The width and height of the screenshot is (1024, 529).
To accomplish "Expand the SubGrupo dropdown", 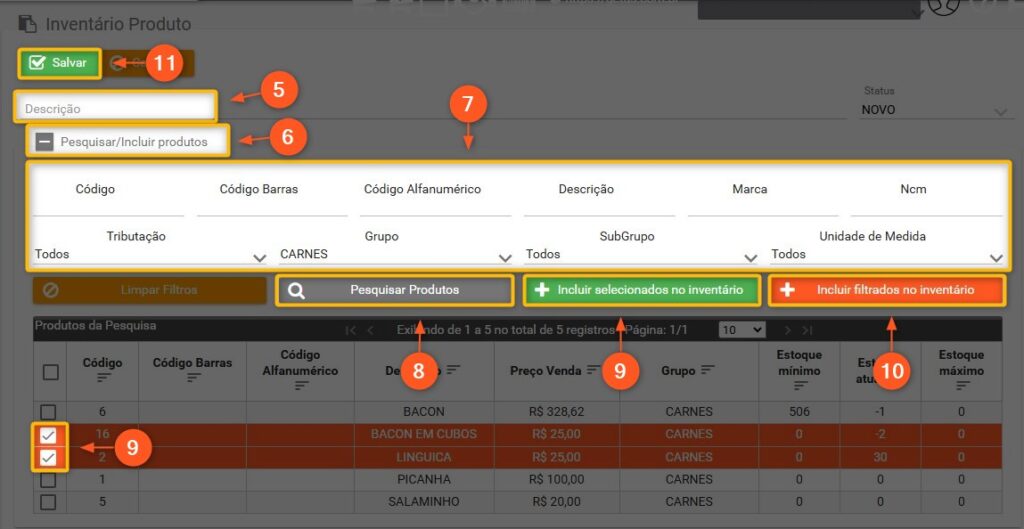I will click(640, 255).
